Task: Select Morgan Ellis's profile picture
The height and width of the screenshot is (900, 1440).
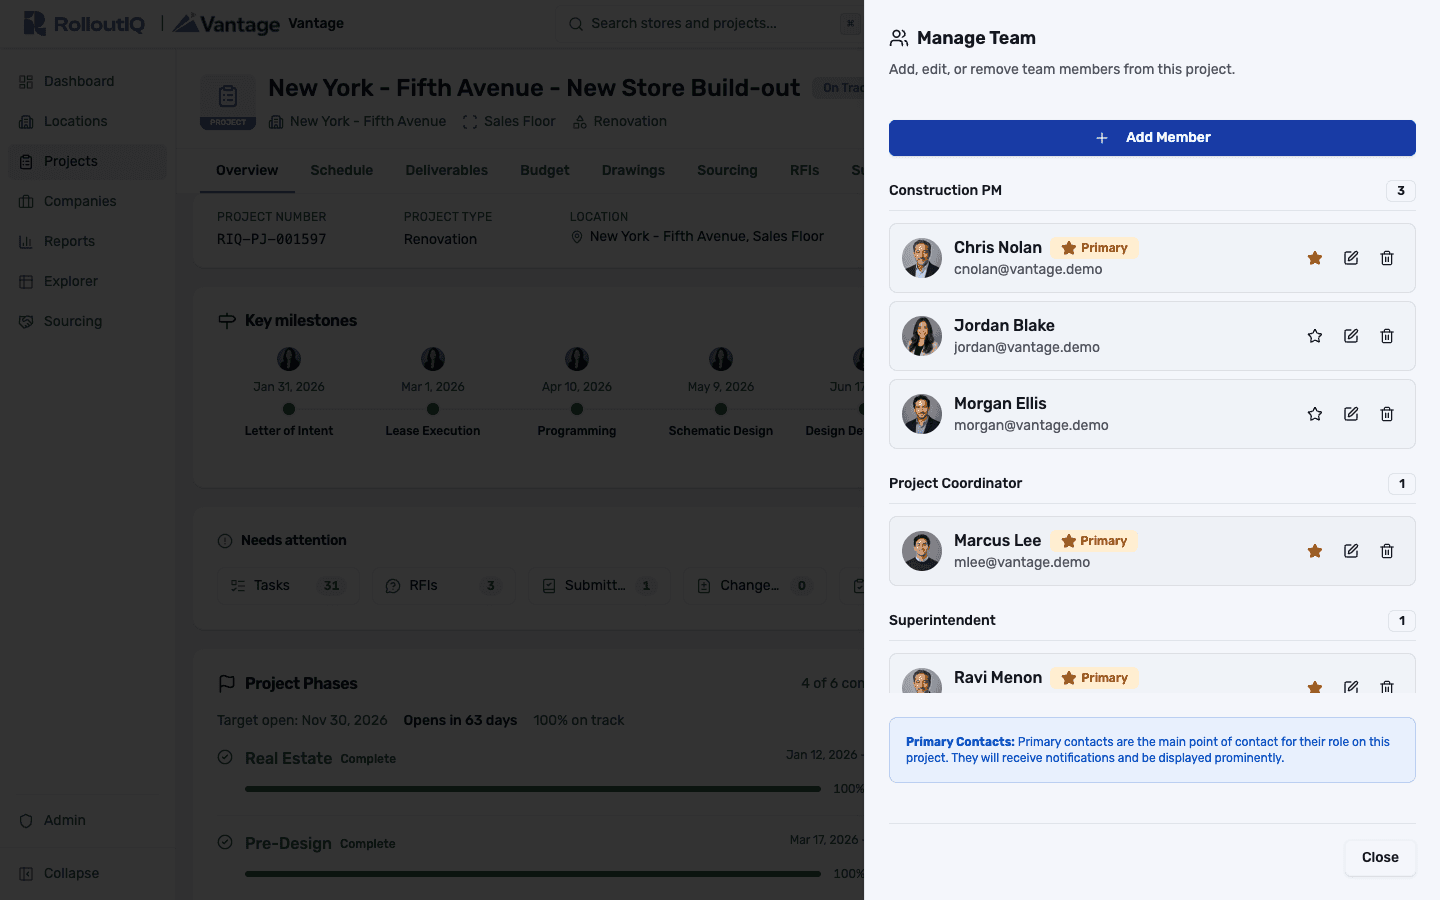Action: pyautogui.click(x=922, y=414)
